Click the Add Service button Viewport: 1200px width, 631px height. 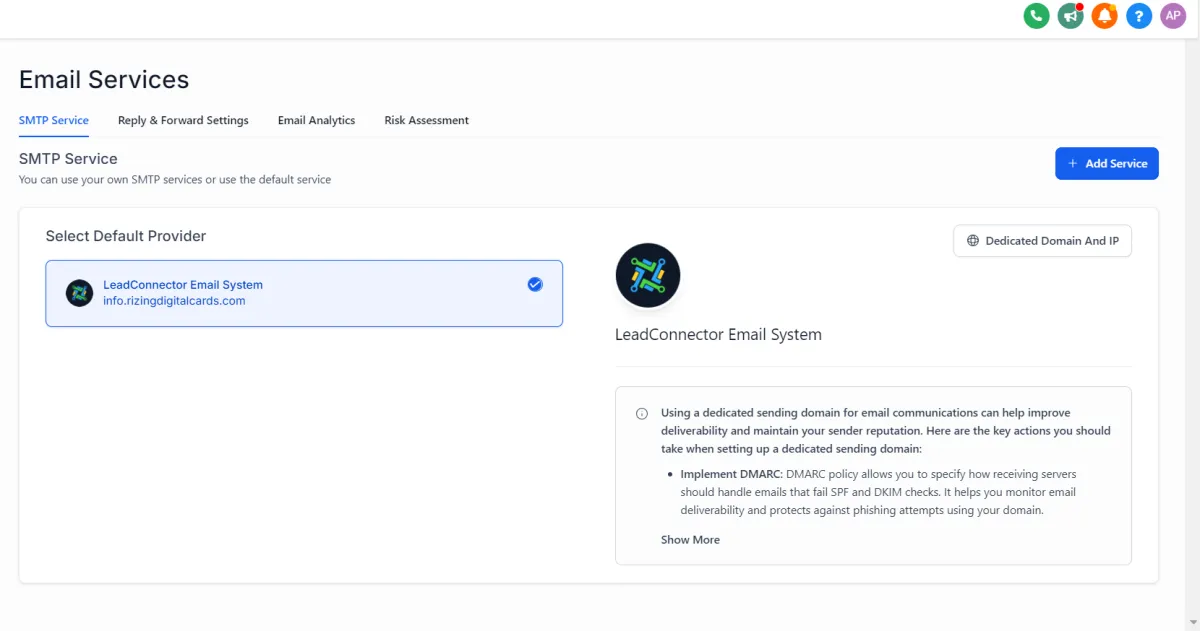[x=1106, y=164]
